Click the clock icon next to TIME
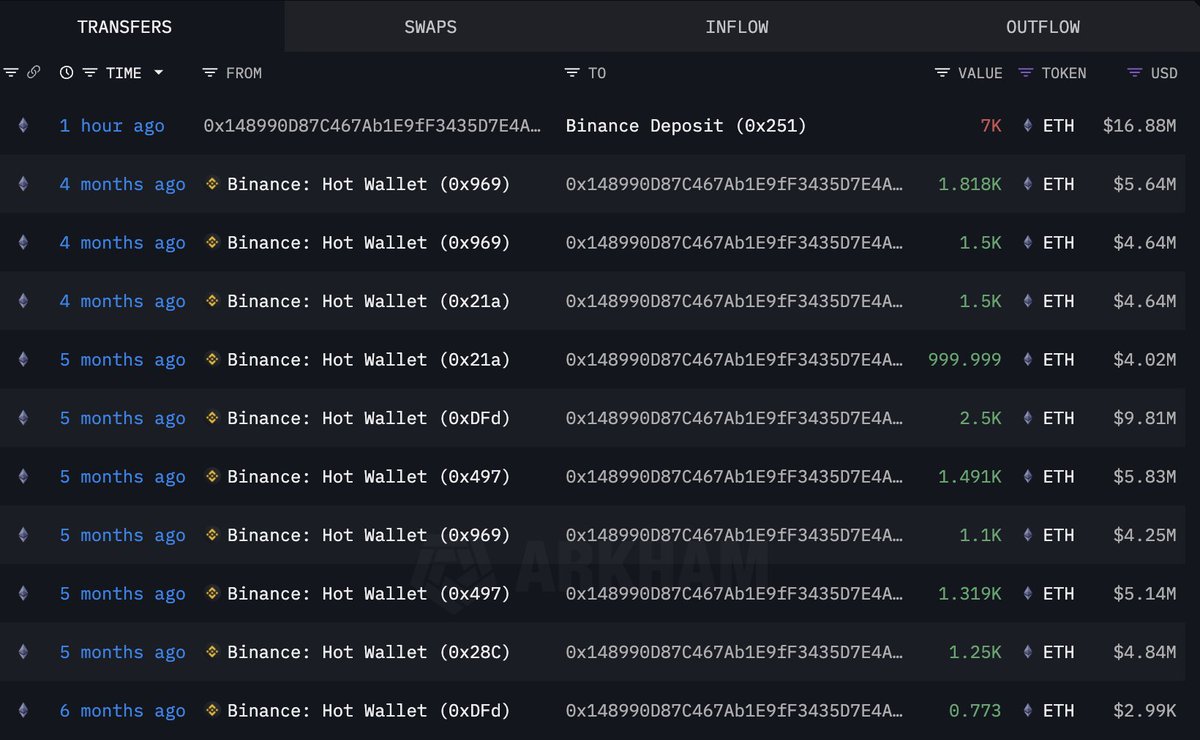 (x=66, y=72)
